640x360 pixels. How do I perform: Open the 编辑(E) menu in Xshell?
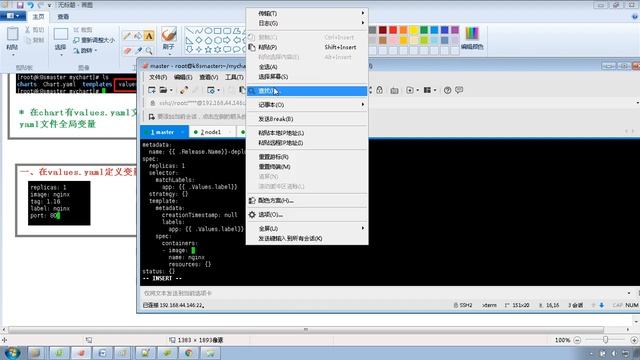point(183,77)
